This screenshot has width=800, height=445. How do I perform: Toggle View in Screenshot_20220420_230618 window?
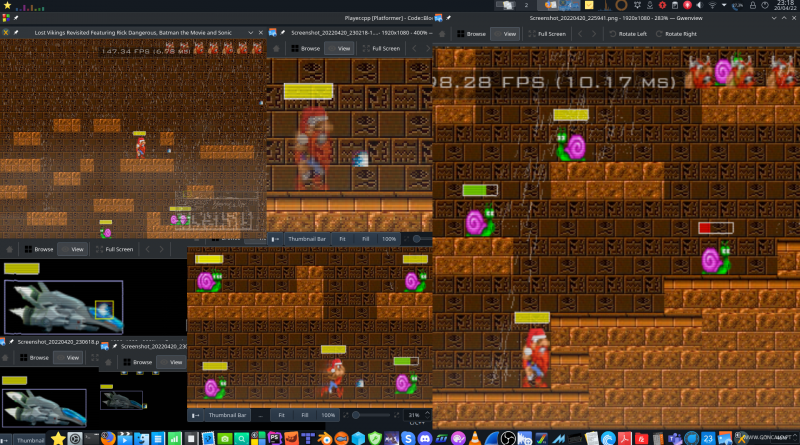pyautogui.click(x=68, y=358)
